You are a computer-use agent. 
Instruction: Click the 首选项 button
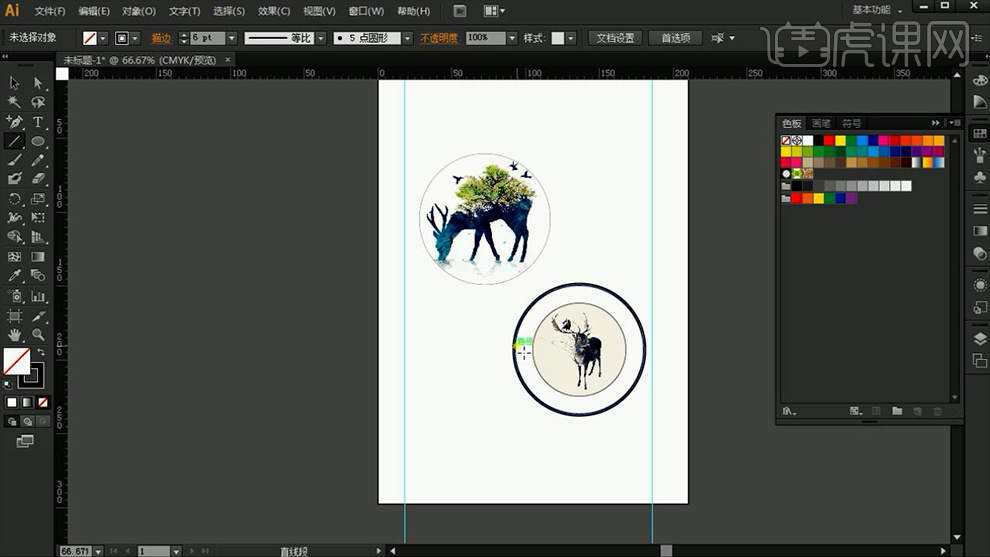coord(675,38)
